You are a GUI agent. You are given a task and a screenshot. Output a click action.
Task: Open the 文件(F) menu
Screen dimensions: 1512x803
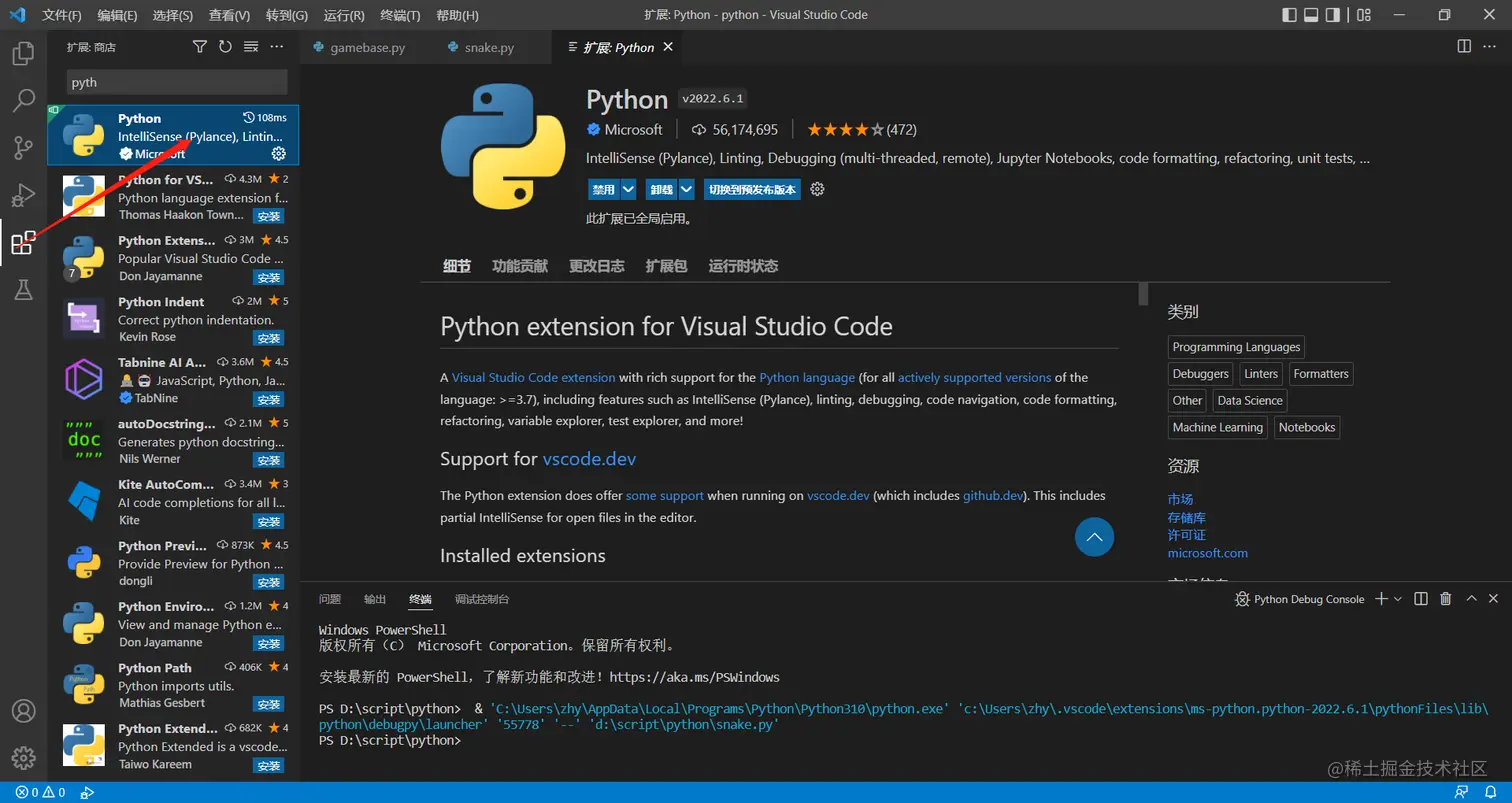click(62, 15)
